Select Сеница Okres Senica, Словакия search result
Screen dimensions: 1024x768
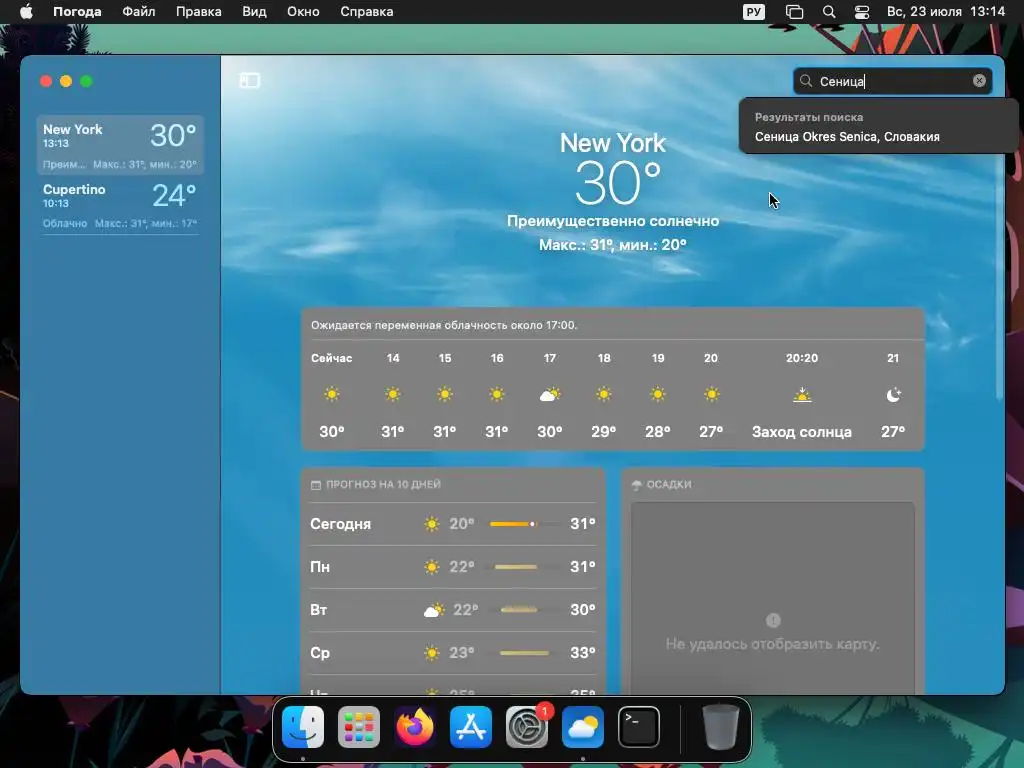click(847, 136)
